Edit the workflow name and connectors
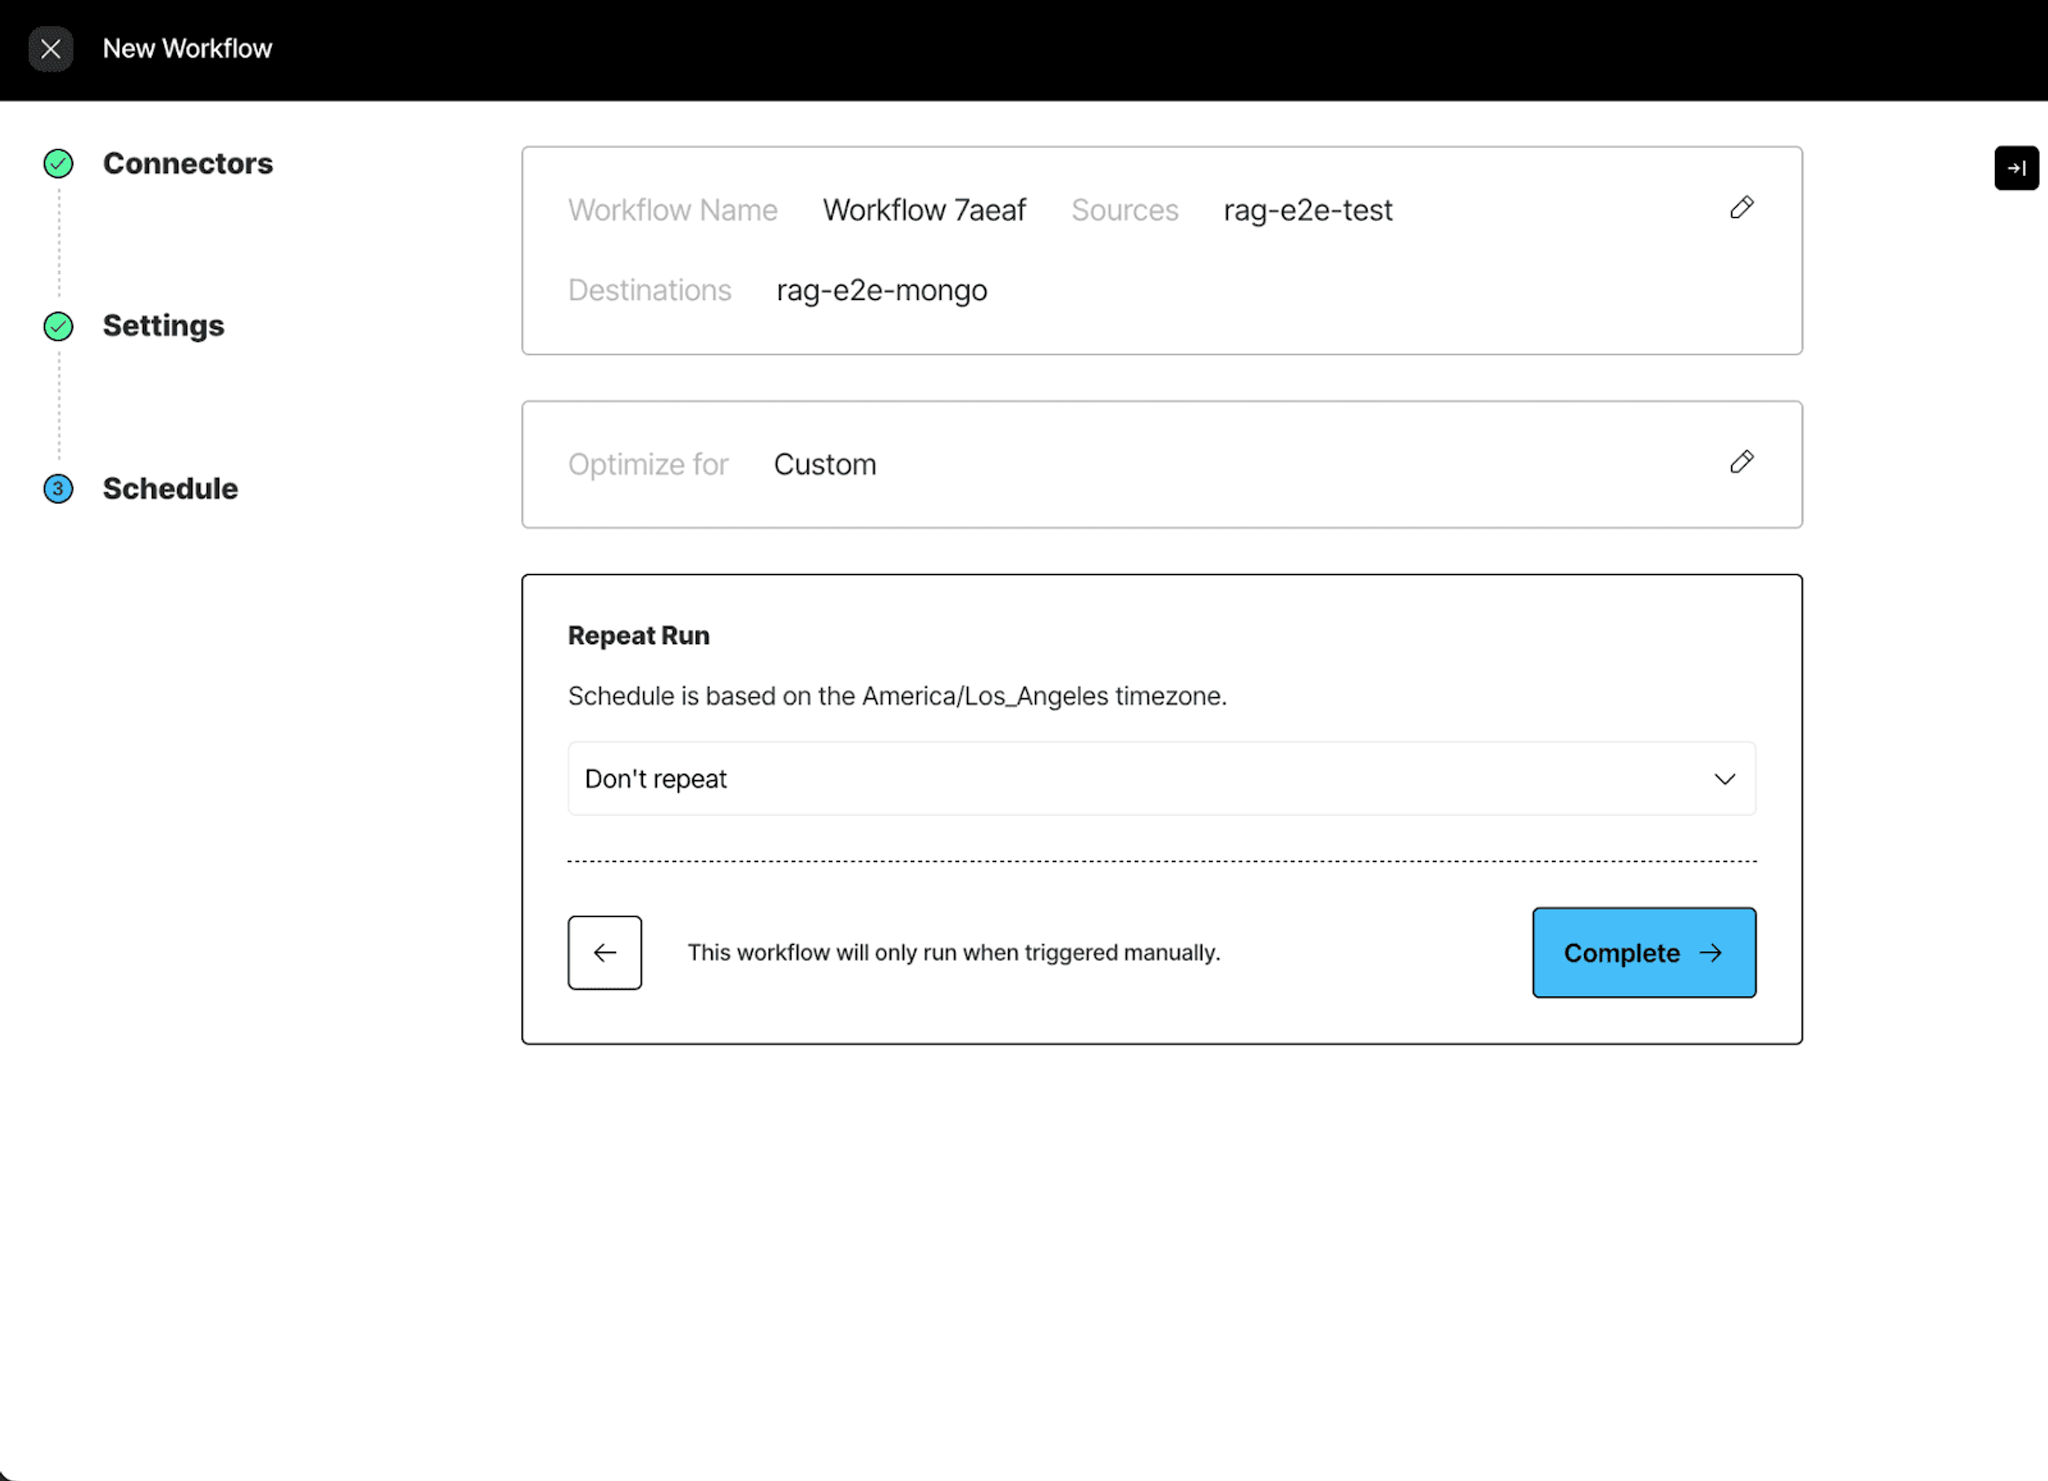Viewport: 2048px width, 1481px height. [1741, 208]
